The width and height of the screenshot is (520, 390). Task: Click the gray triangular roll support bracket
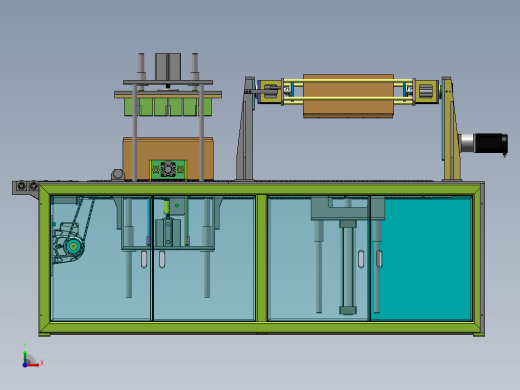point(245,129)
